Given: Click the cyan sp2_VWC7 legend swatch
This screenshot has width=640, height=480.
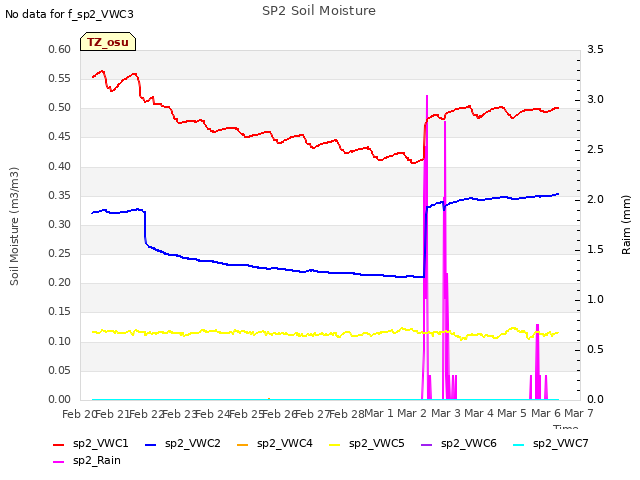Looking at the screenshot, I should tap(518, 445).
